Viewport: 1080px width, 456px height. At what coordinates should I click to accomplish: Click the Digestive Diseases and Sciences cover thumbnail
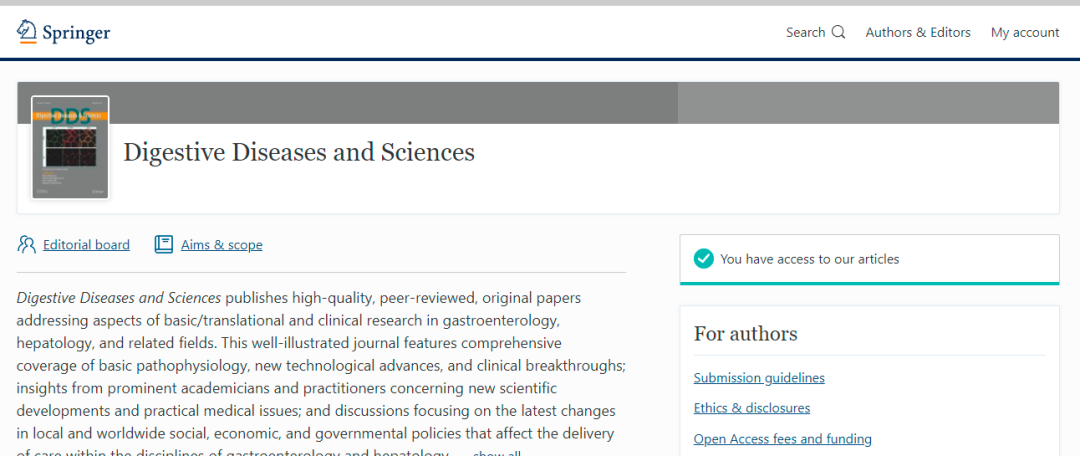point(70,147)
